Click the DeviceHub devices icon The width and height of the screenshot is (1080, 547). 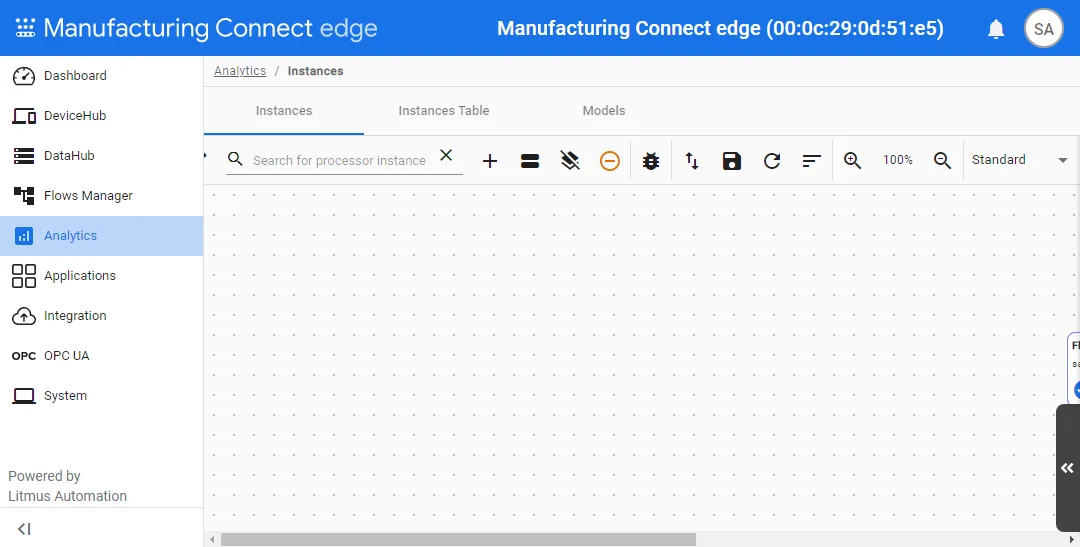tap(24, 116)
